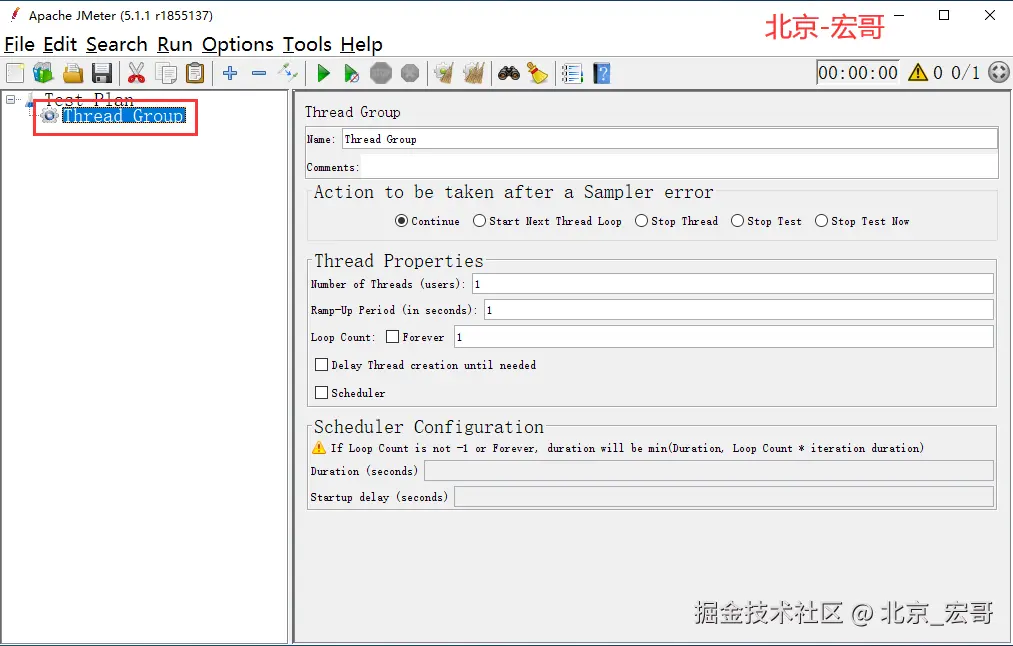Enable the Forever loop checkbox
This screenshot has height=646, width=1013.
tap(392, 337)
